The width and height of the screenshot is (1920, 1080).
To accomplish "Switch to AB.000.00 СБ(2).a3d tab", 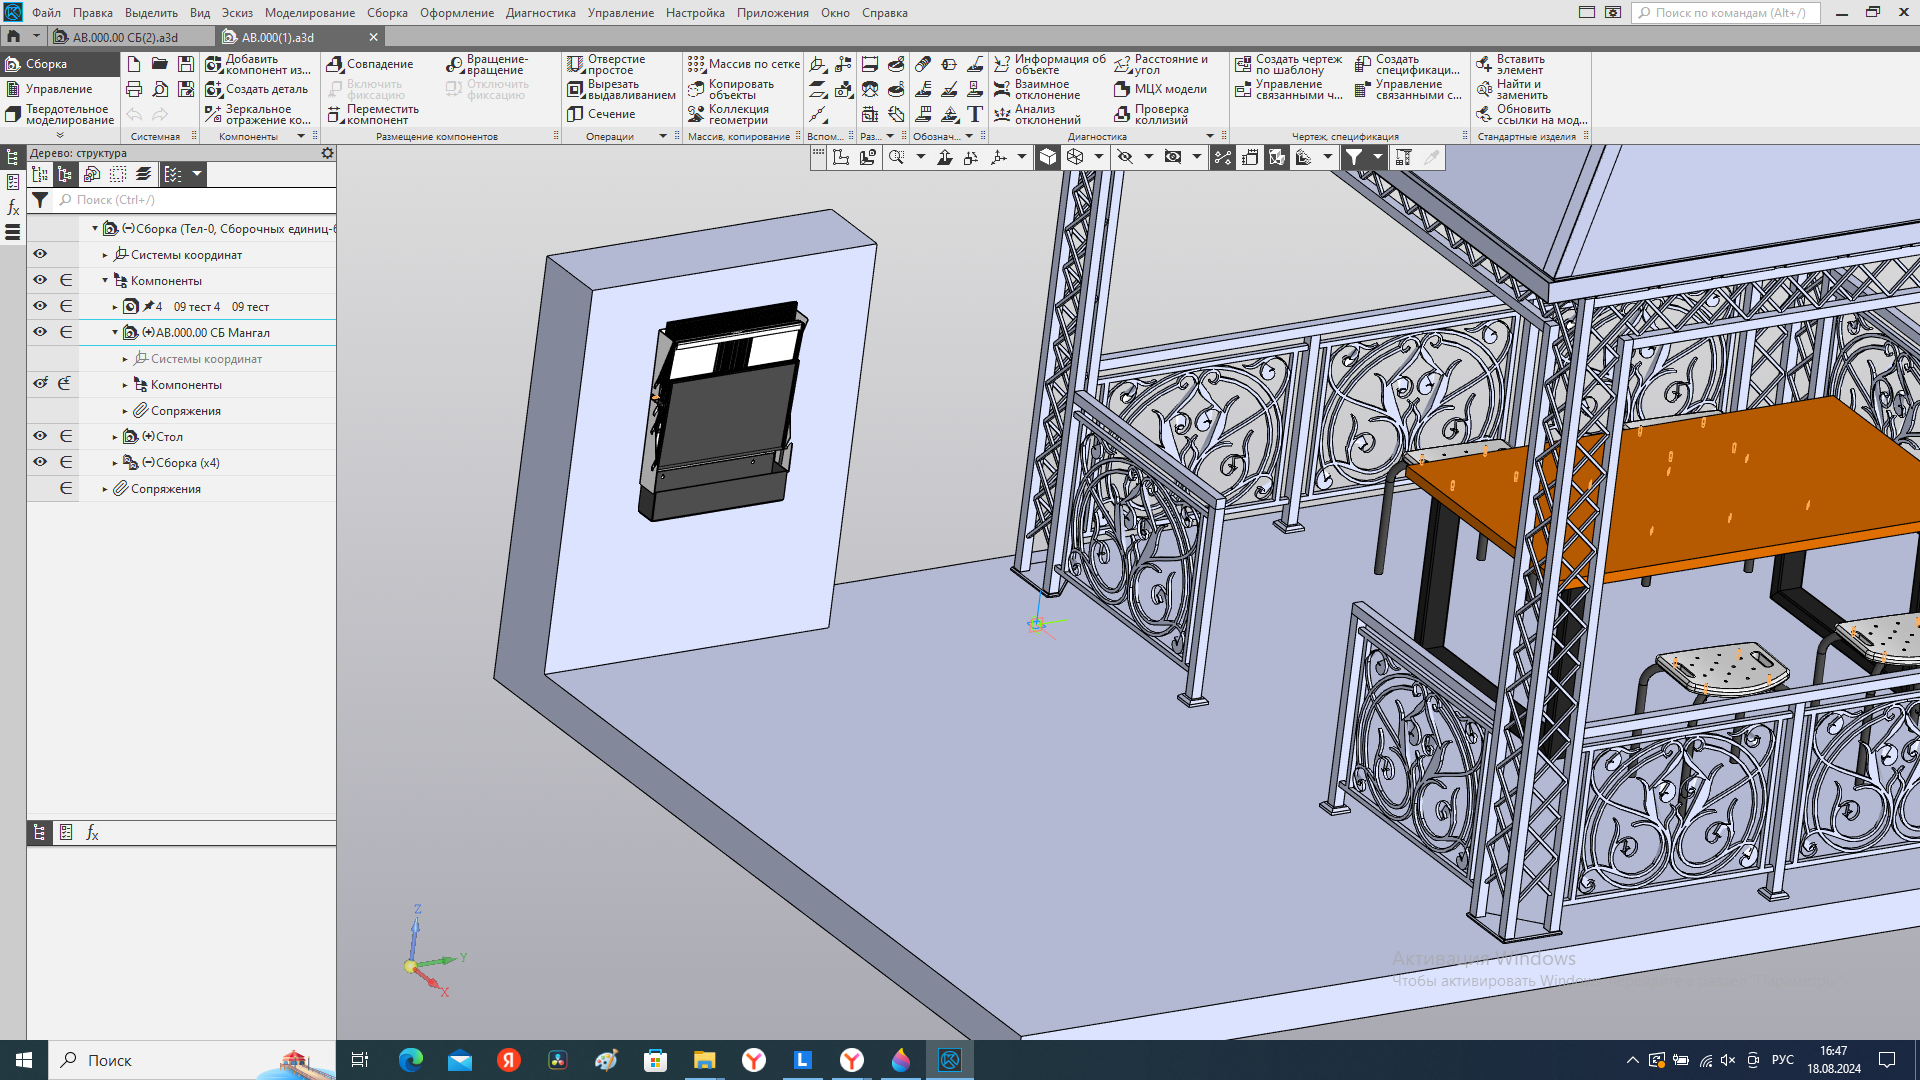I will [125, 37].
